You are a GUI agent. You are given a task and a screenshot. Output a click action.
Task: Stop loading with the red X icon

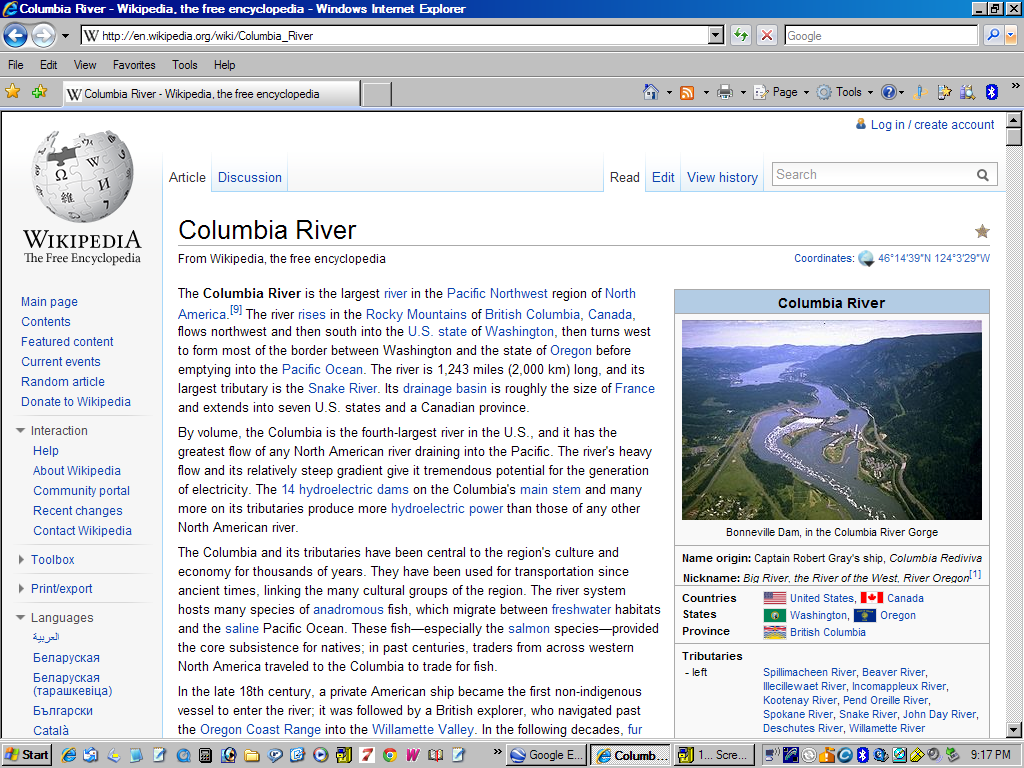click(x=767, y=35)
